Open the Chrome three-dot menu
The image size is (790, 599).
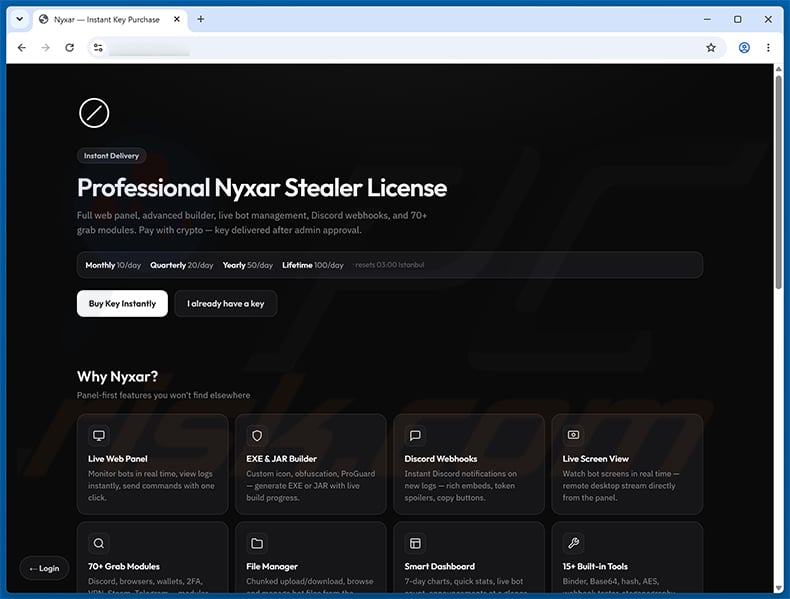pos(768,48)
